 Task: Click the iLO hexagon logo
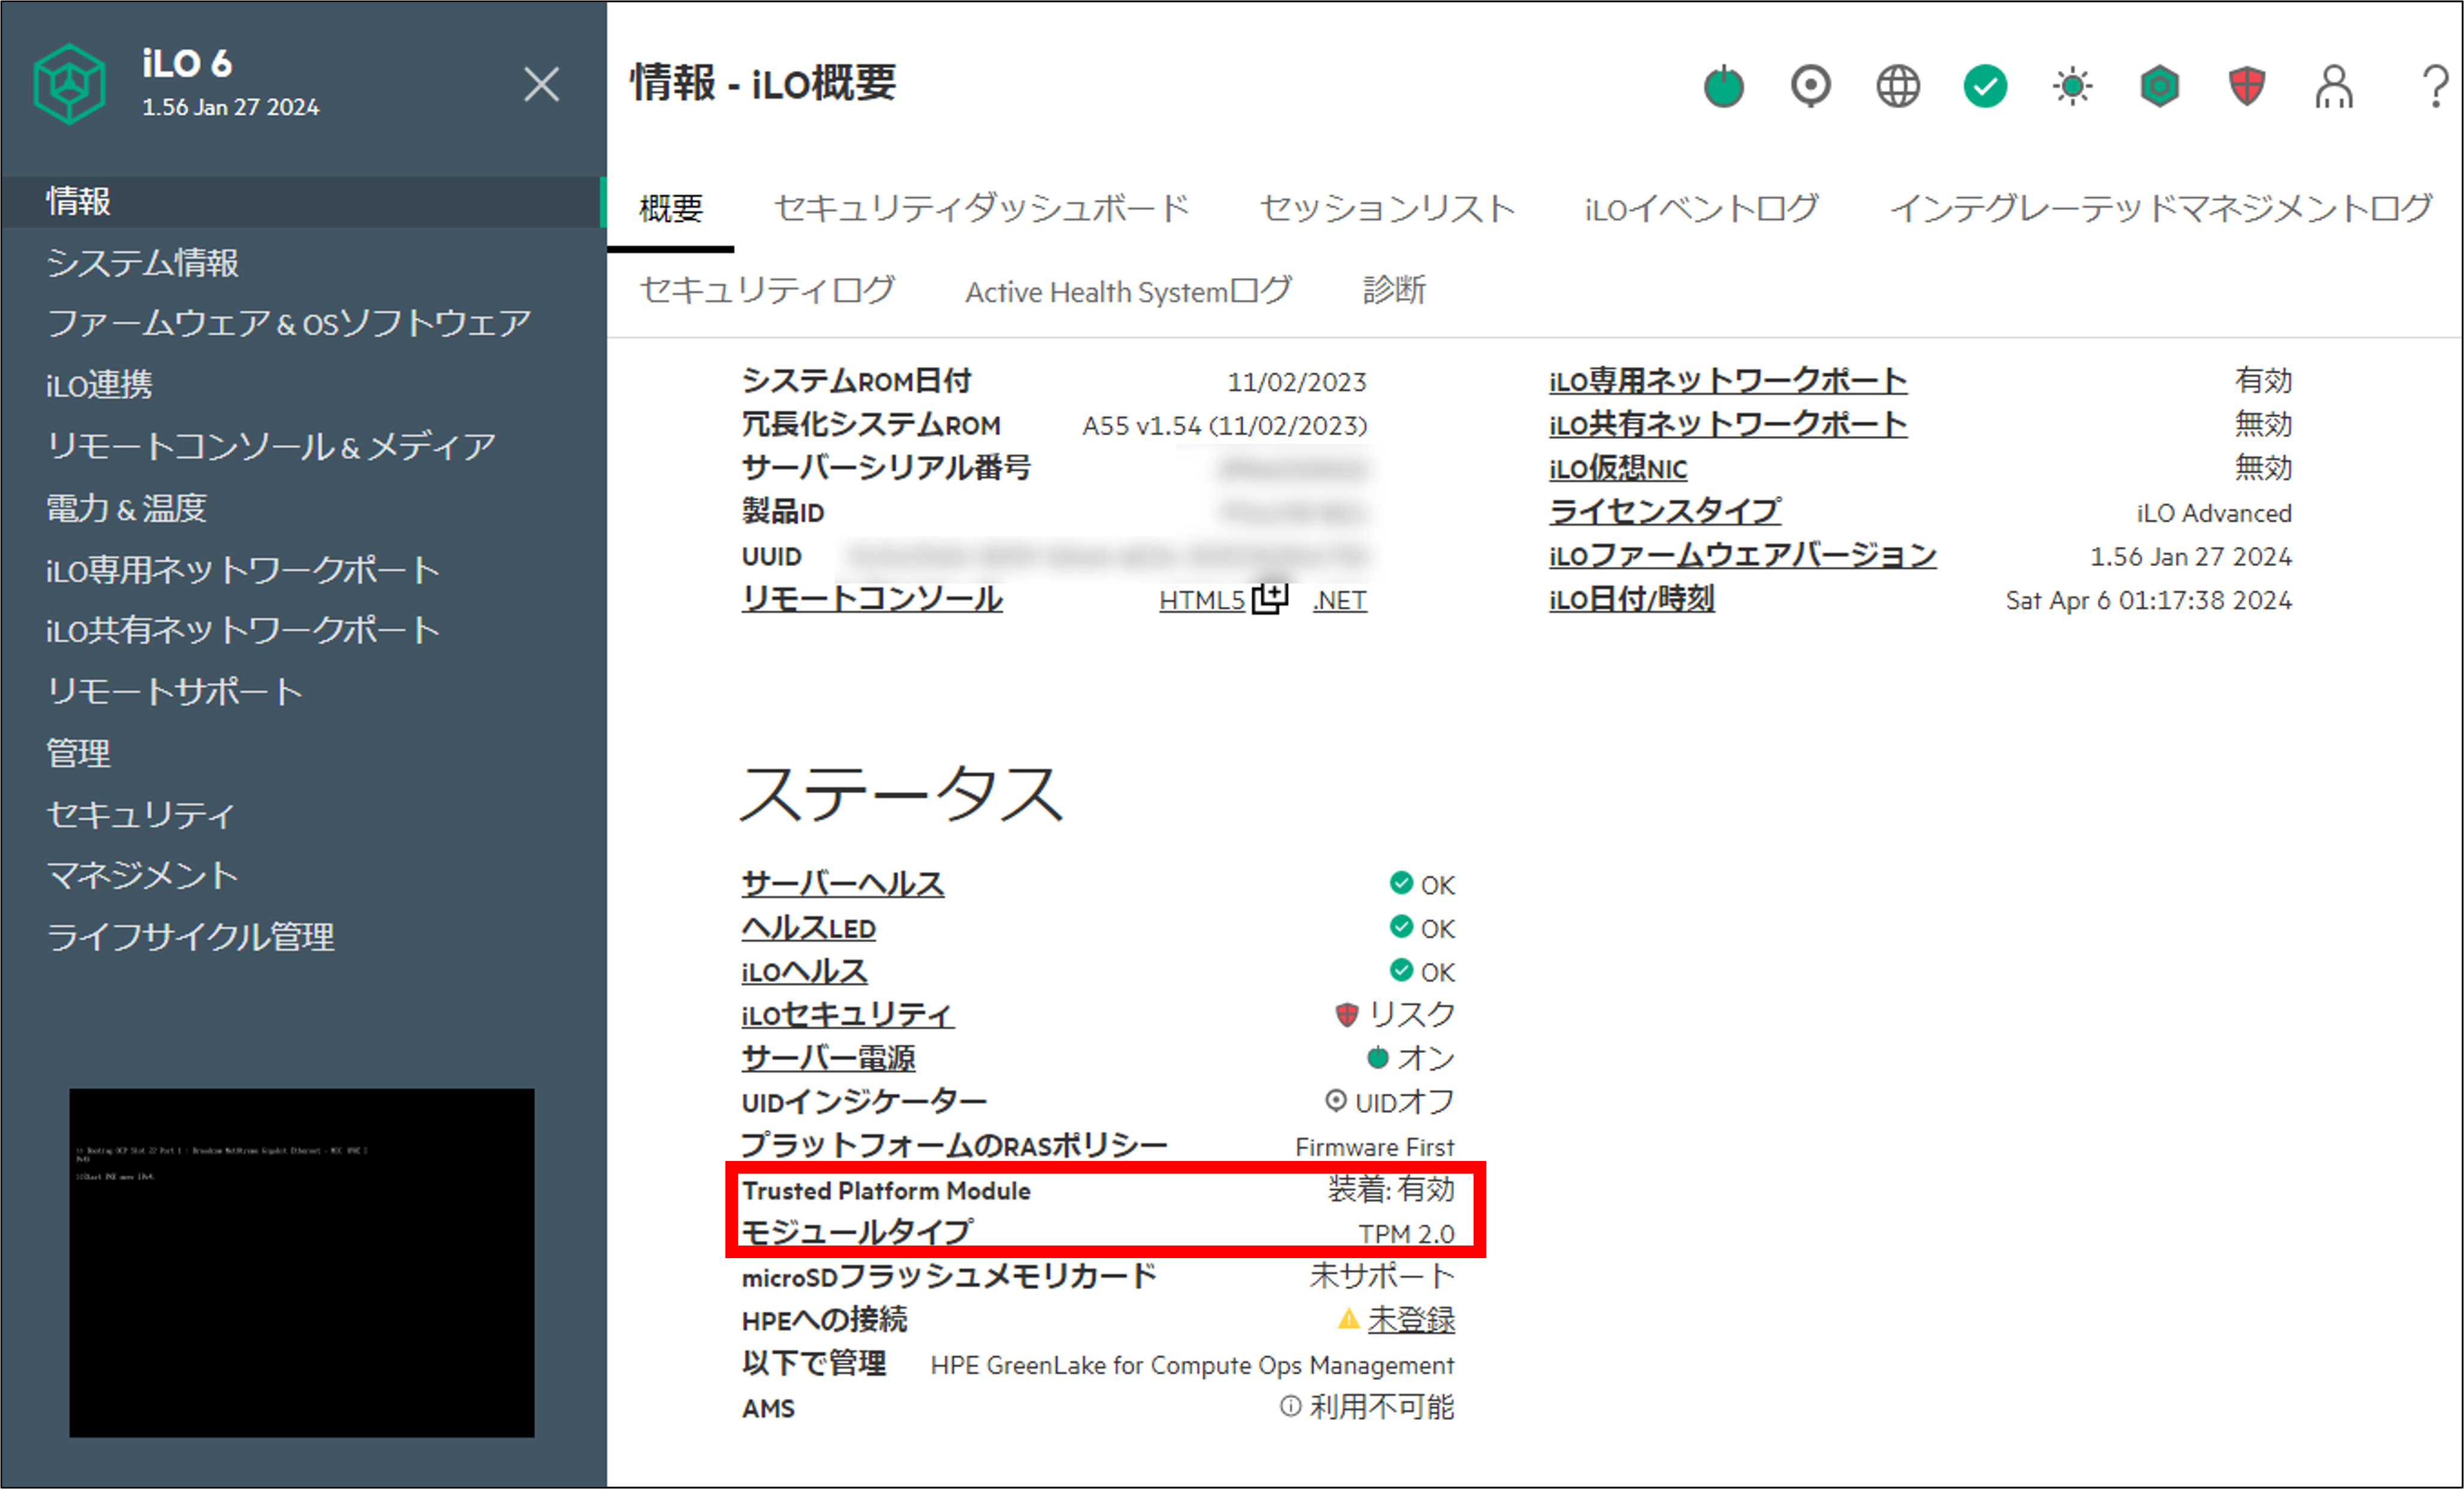point(69,84)
